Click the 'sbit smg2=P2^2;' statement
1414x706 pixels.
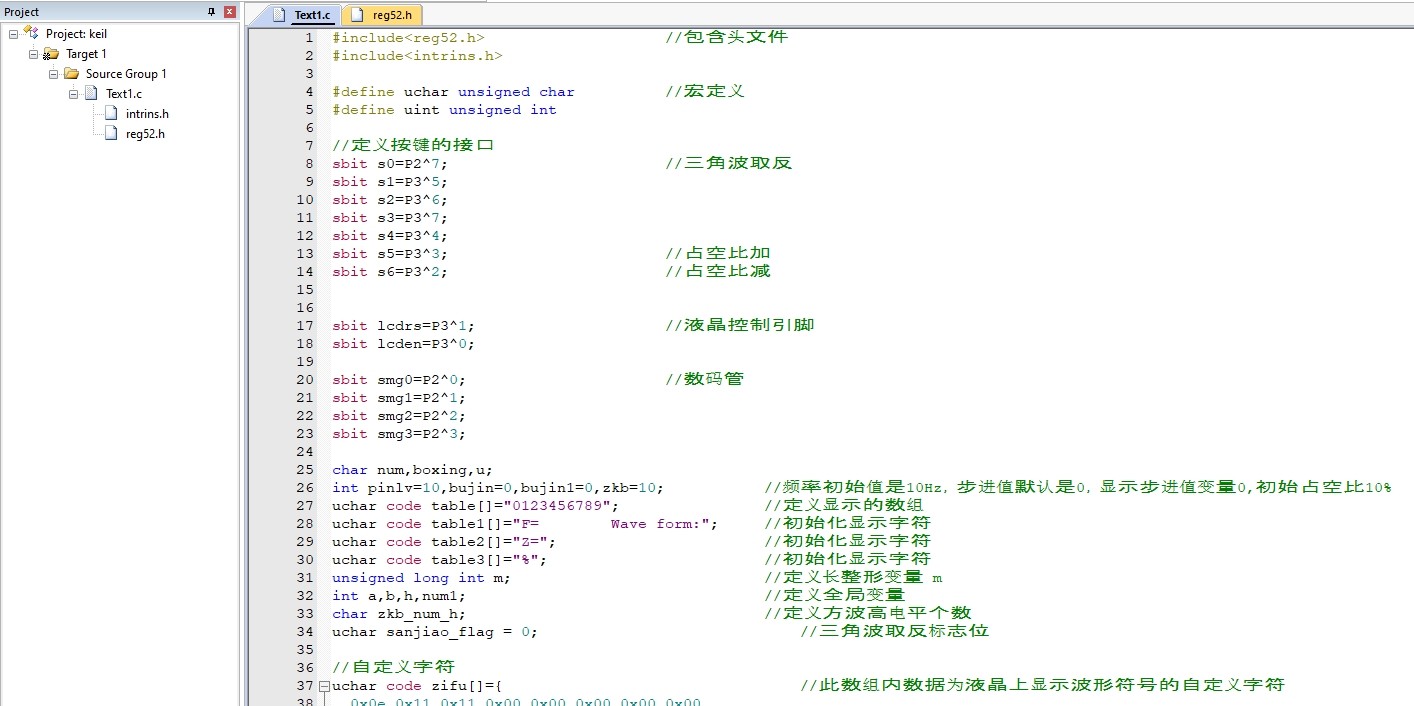(399, 416)
